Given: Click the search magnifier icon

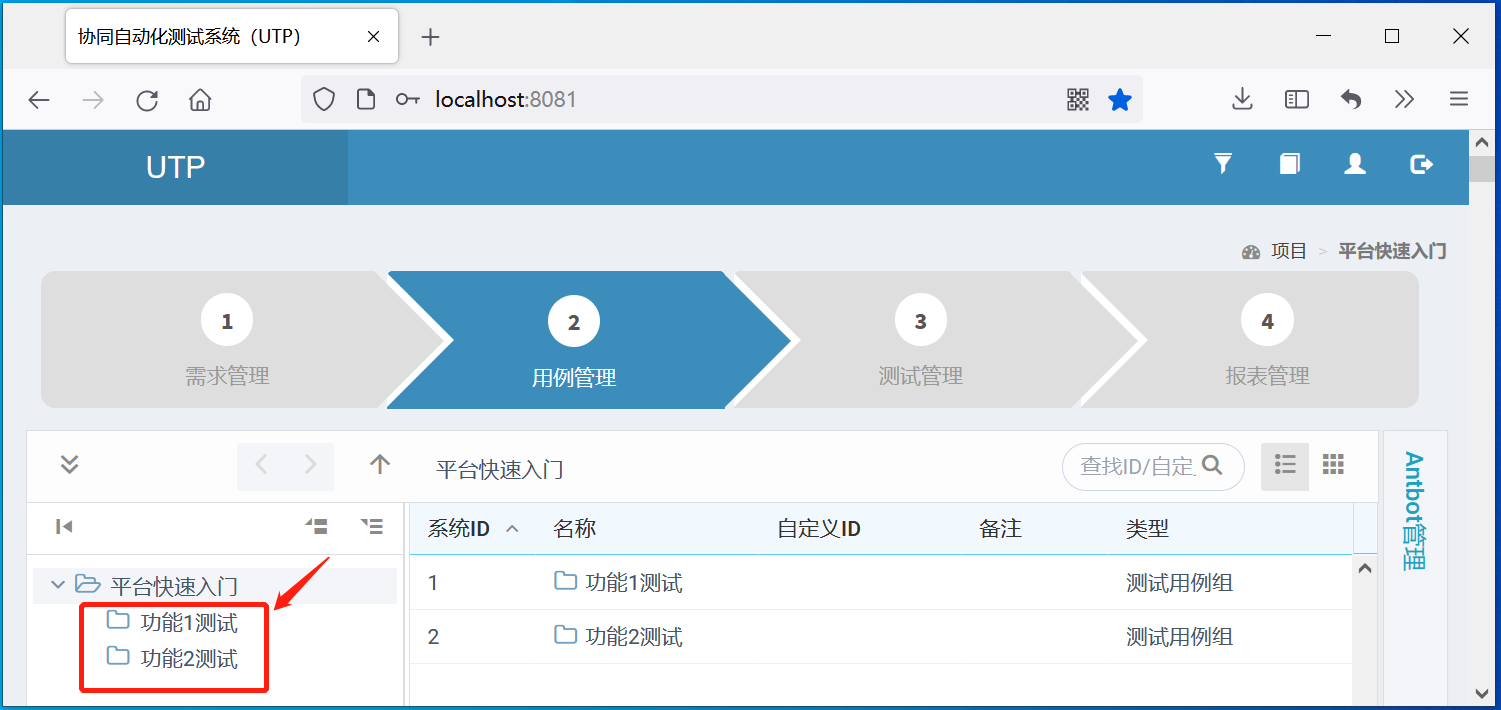Looking at the screenshot, I should point(1212,465).
